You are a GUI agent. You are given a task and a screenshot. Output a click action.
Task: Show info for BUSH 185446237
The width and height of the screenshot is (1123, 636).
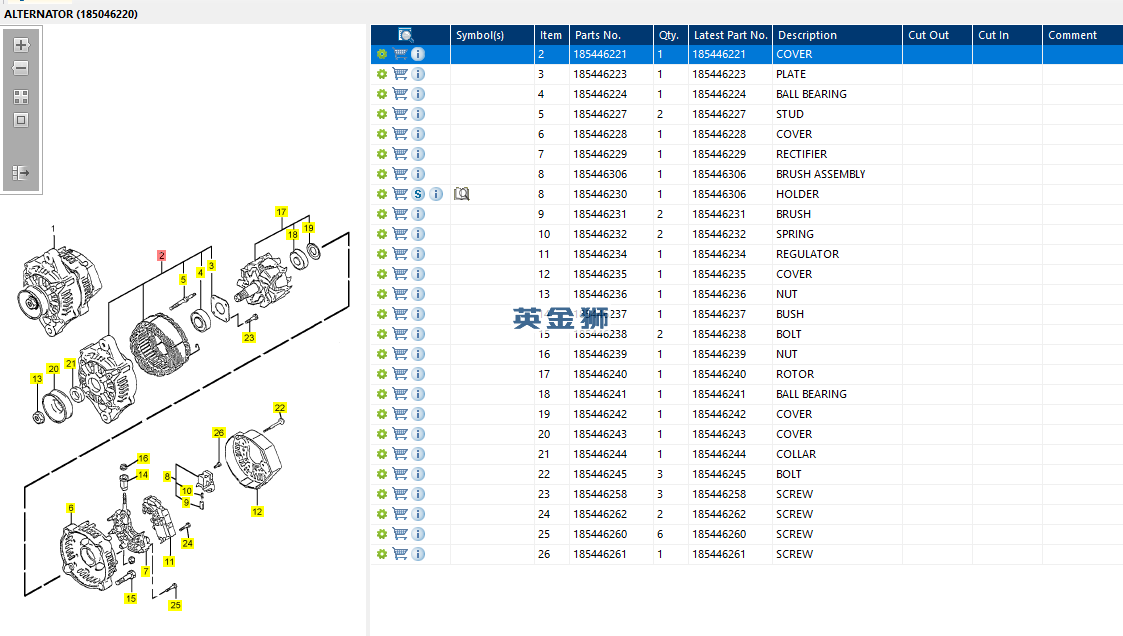pyautogui.click(x=418, y=314)
